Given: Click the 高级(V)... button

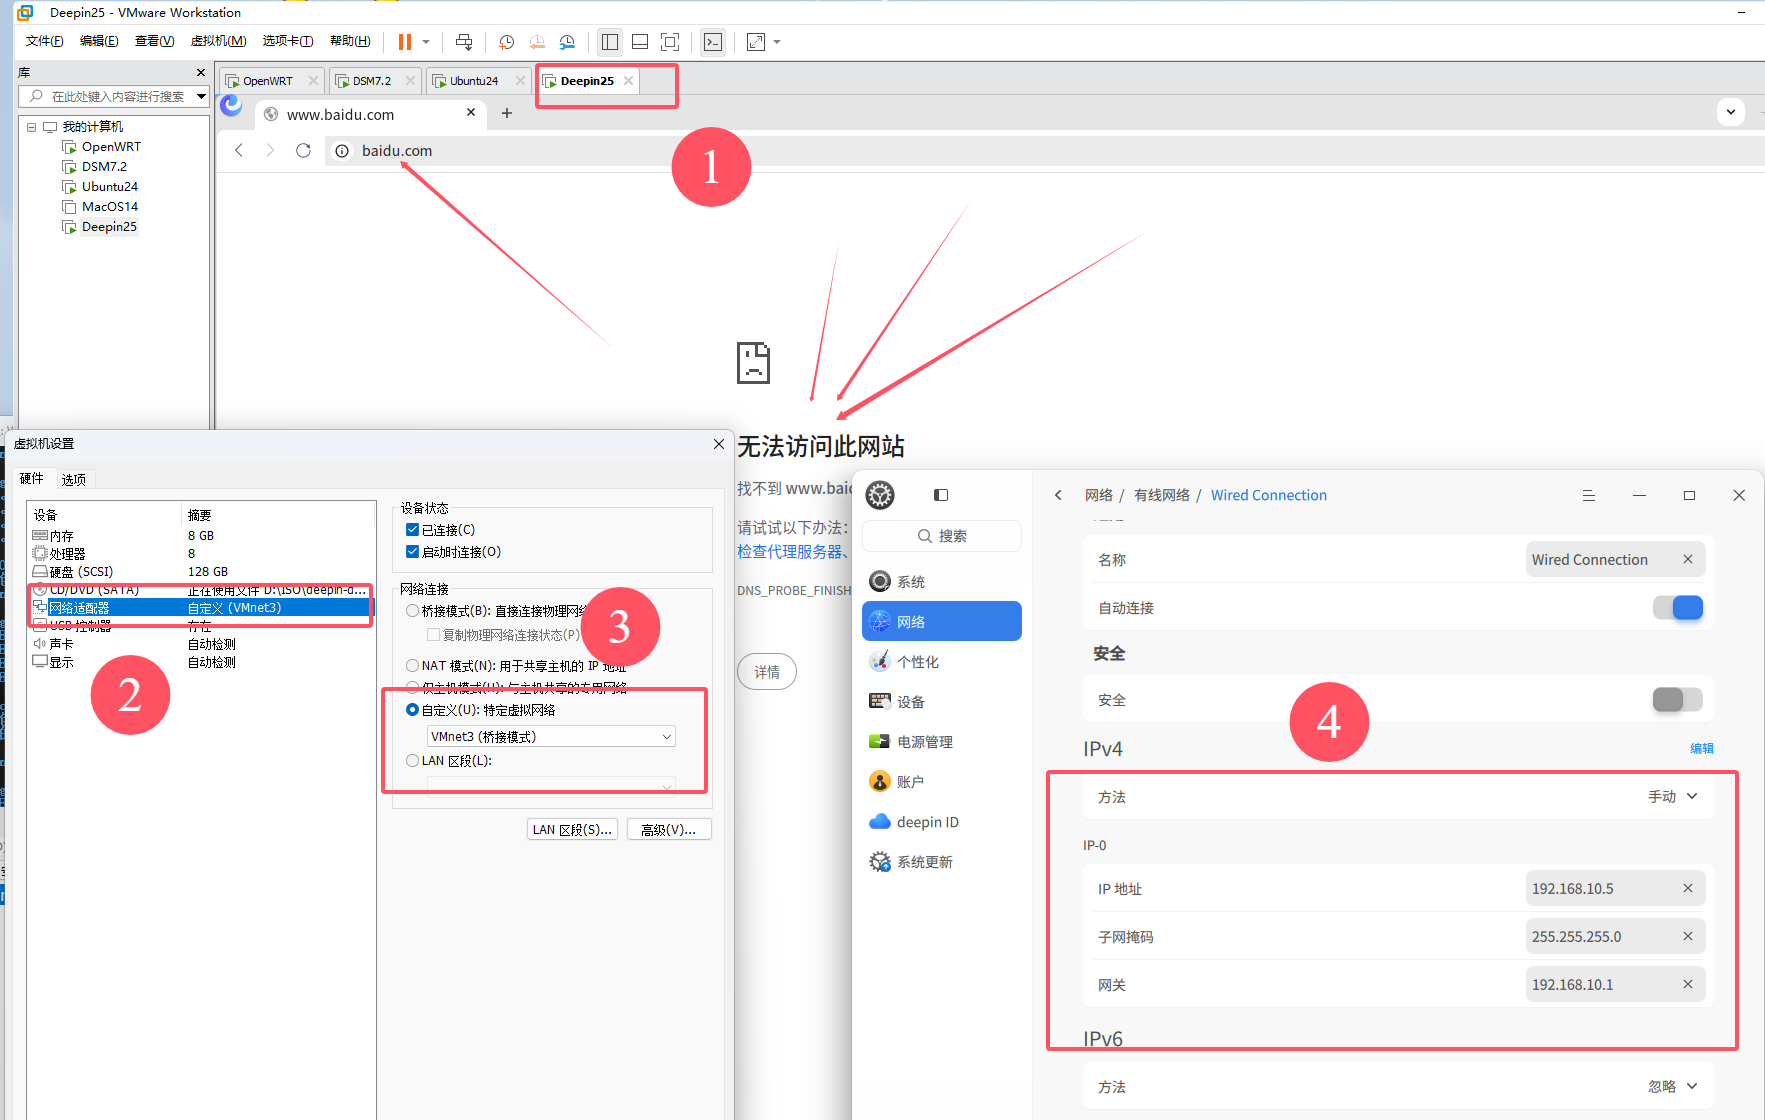Looking at the screenshot, I should [669, 829].
